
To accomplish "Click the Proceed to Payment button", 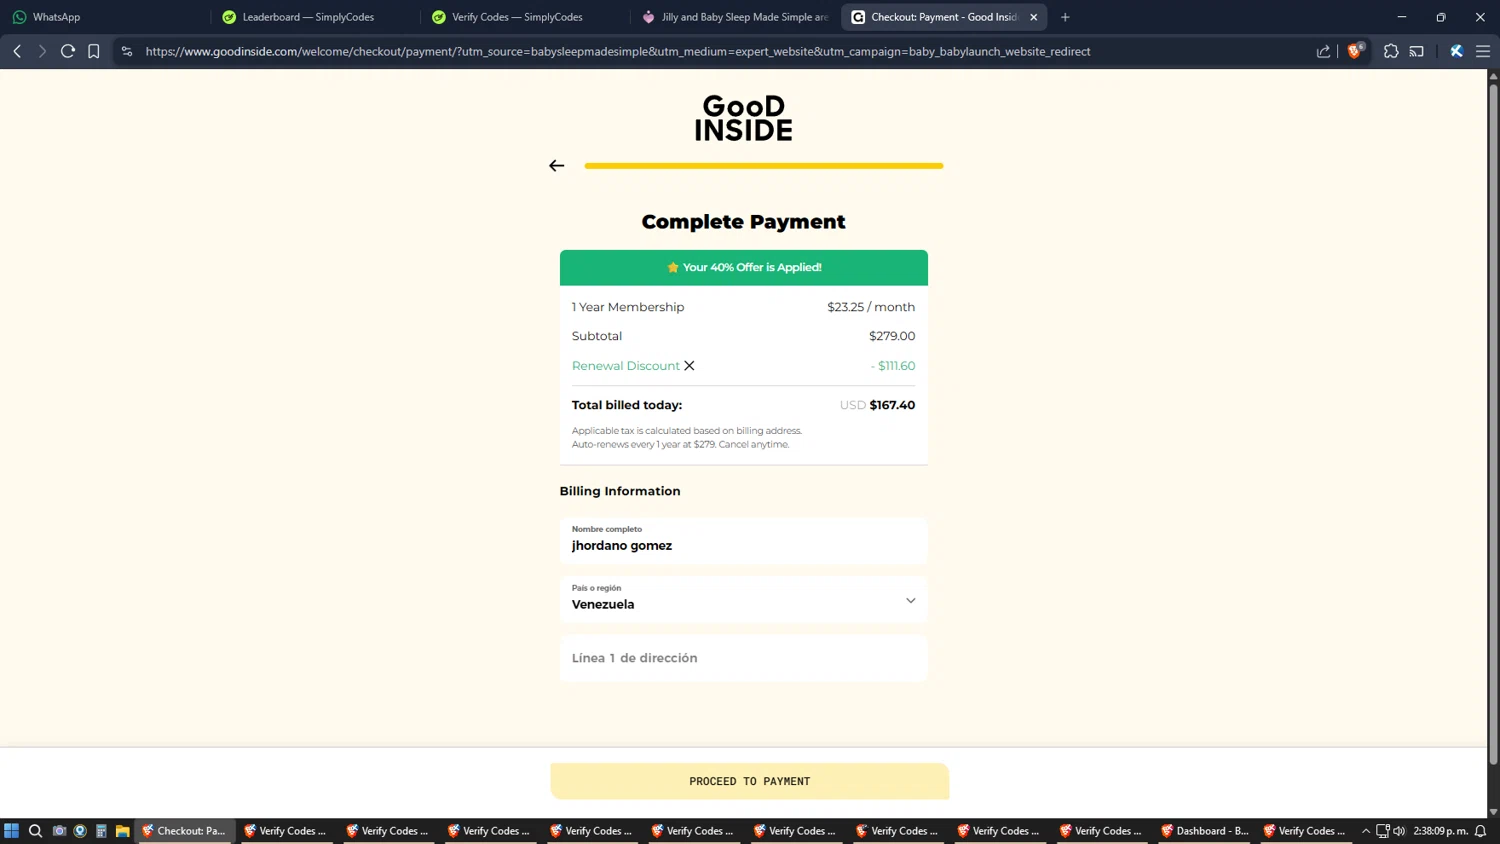I will click(750, 781).
